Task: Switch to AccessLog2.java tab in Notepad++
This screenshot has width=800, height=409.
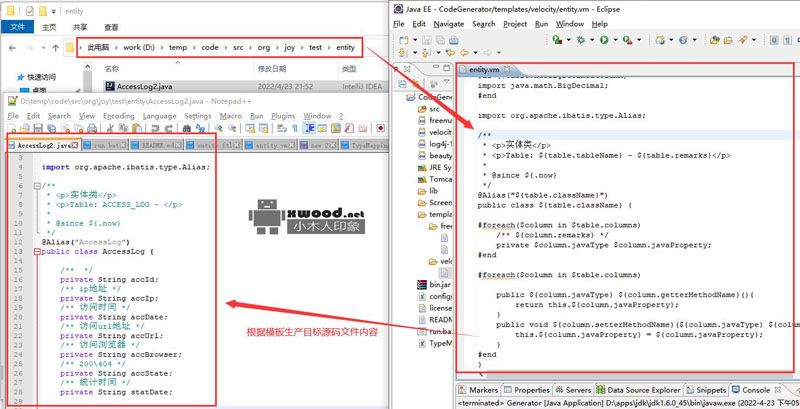Action: coord(43,145)
